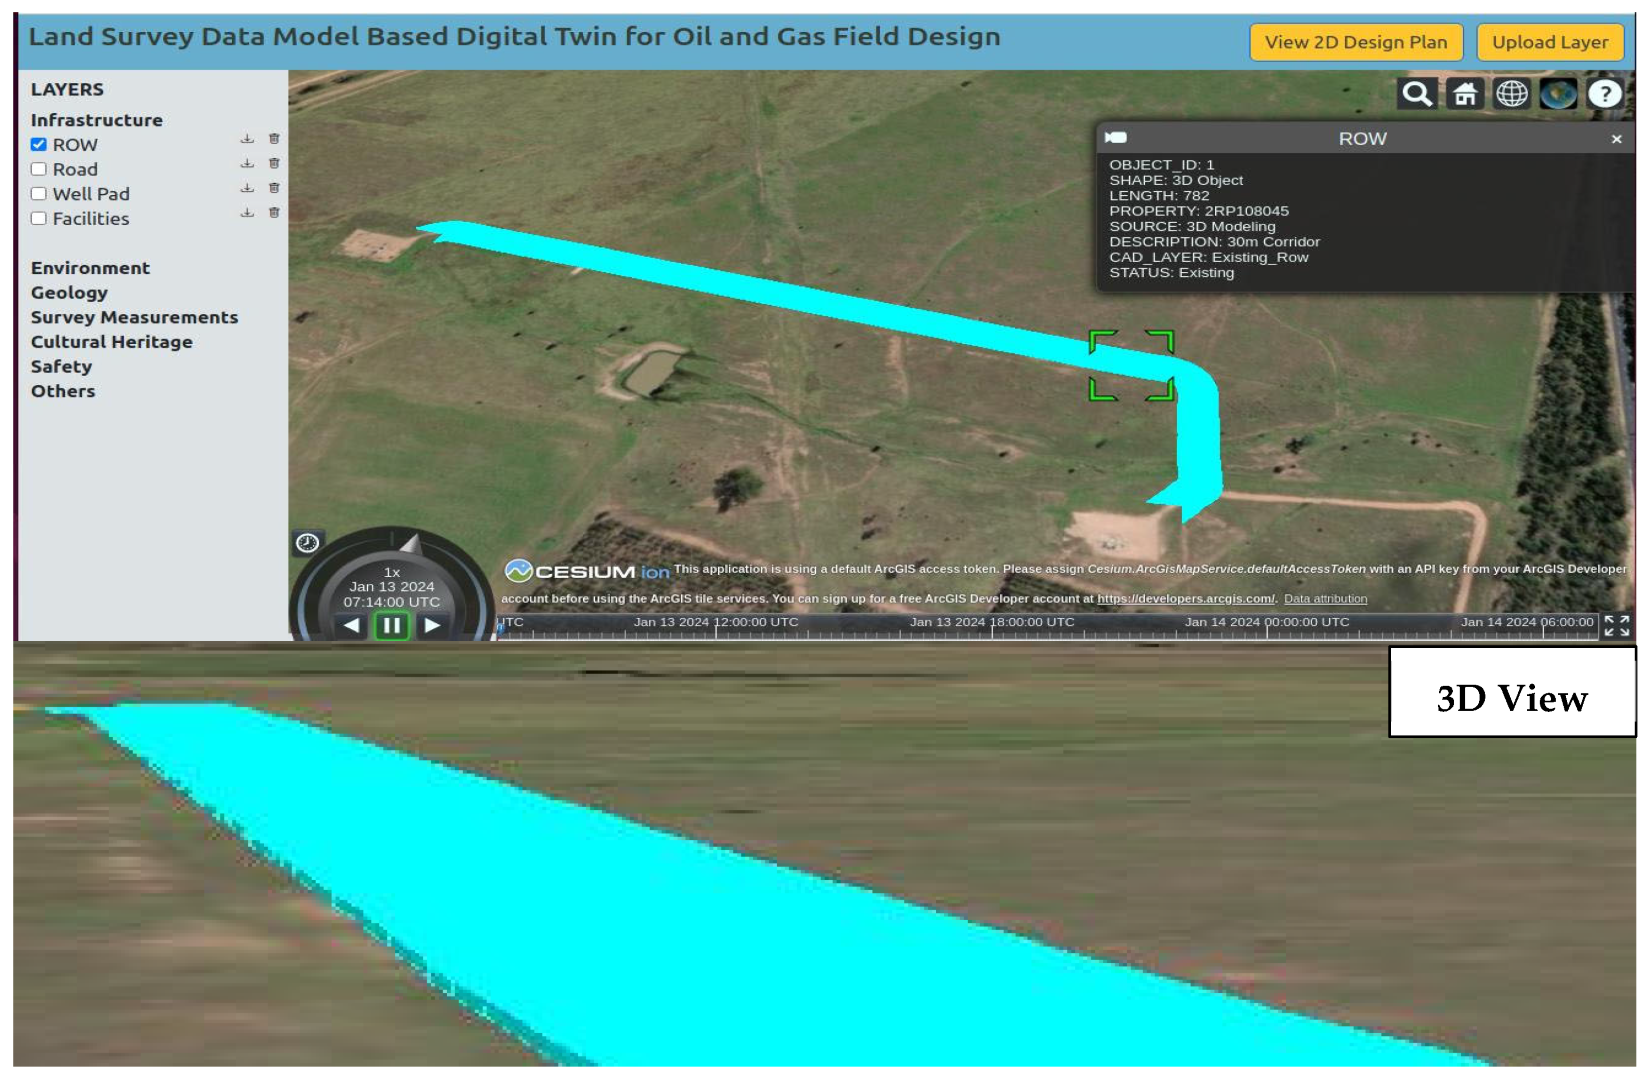Open the scene mode globe picker
Image resolution: width=1646 pixels, height=1080 pixels.
coord(1511,94)
